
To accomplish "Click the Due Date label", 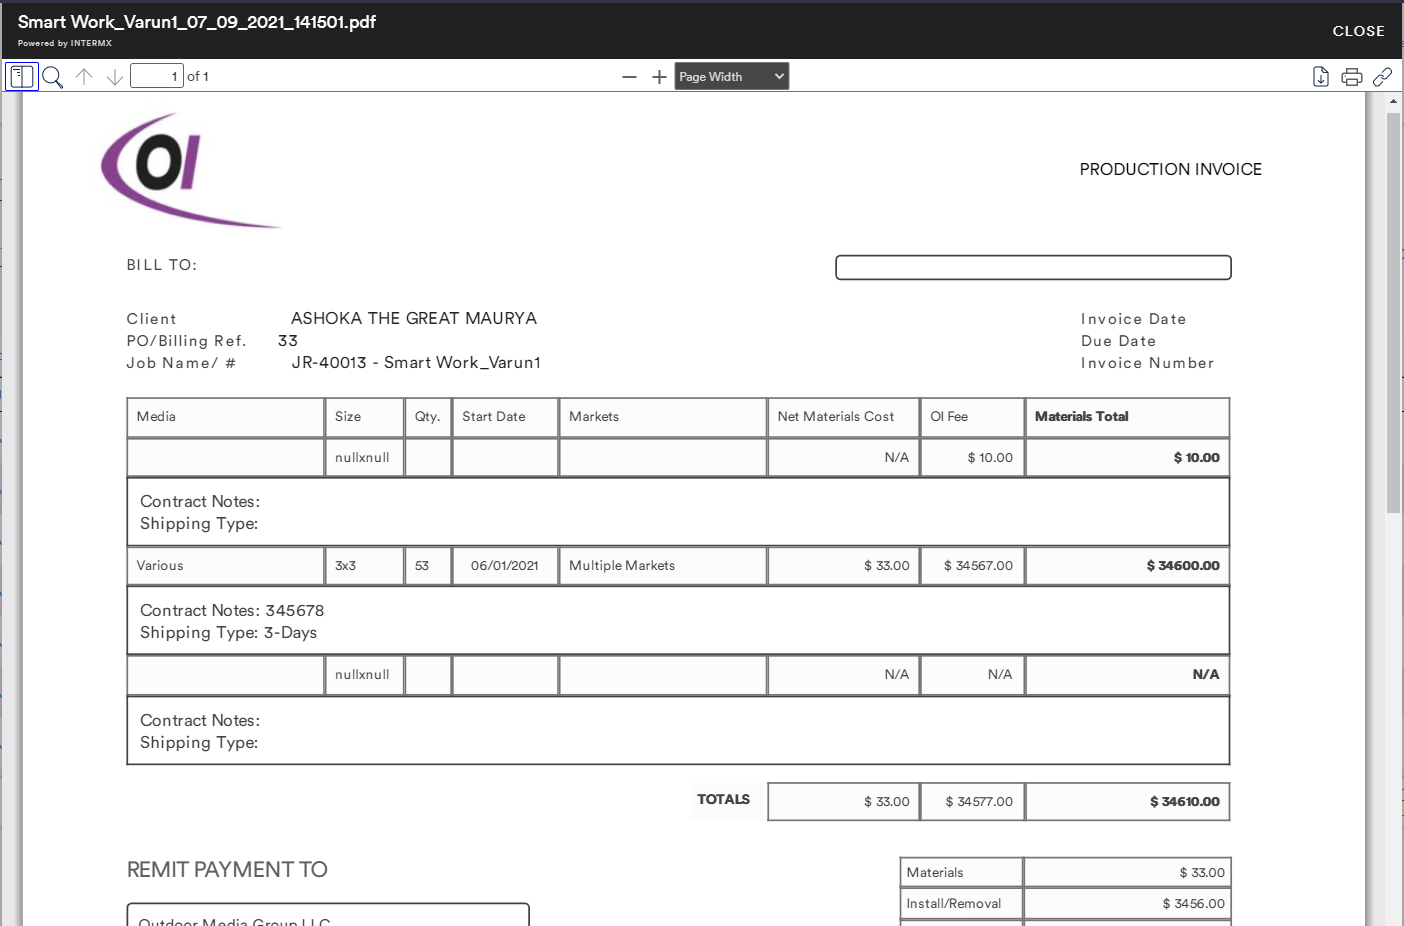I will click(1118, 341).
